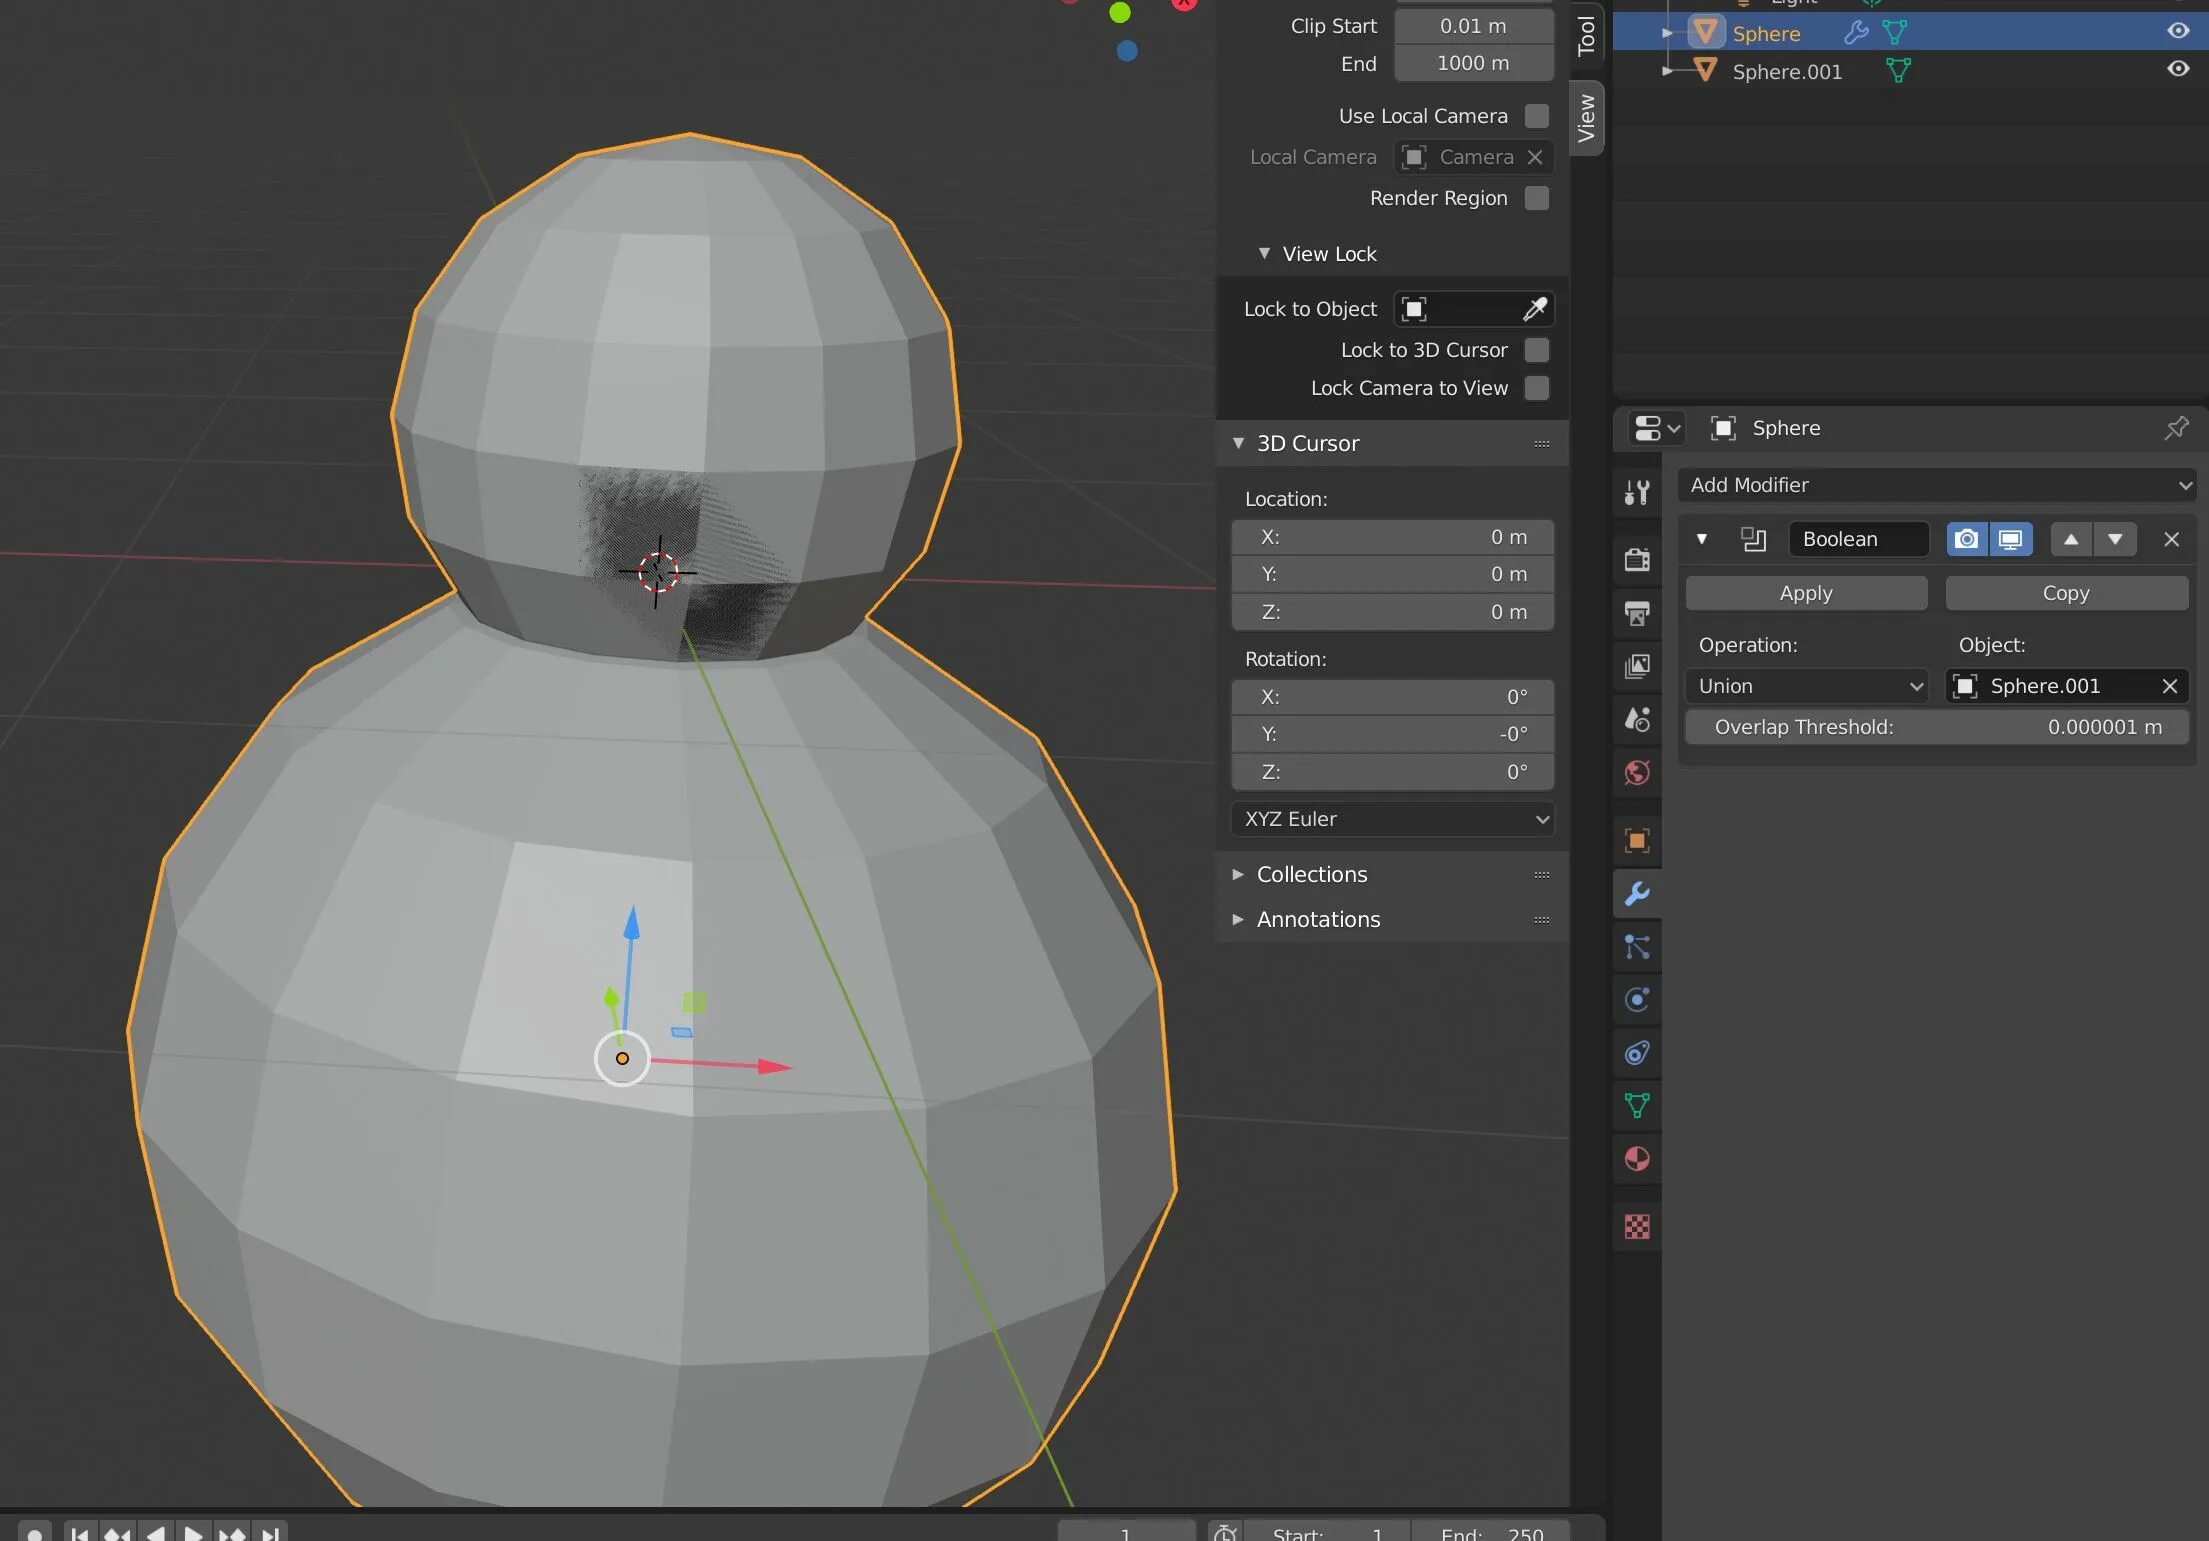
Task: Move Boolean modifier up with arrow
Action: tap(2071, 539)
